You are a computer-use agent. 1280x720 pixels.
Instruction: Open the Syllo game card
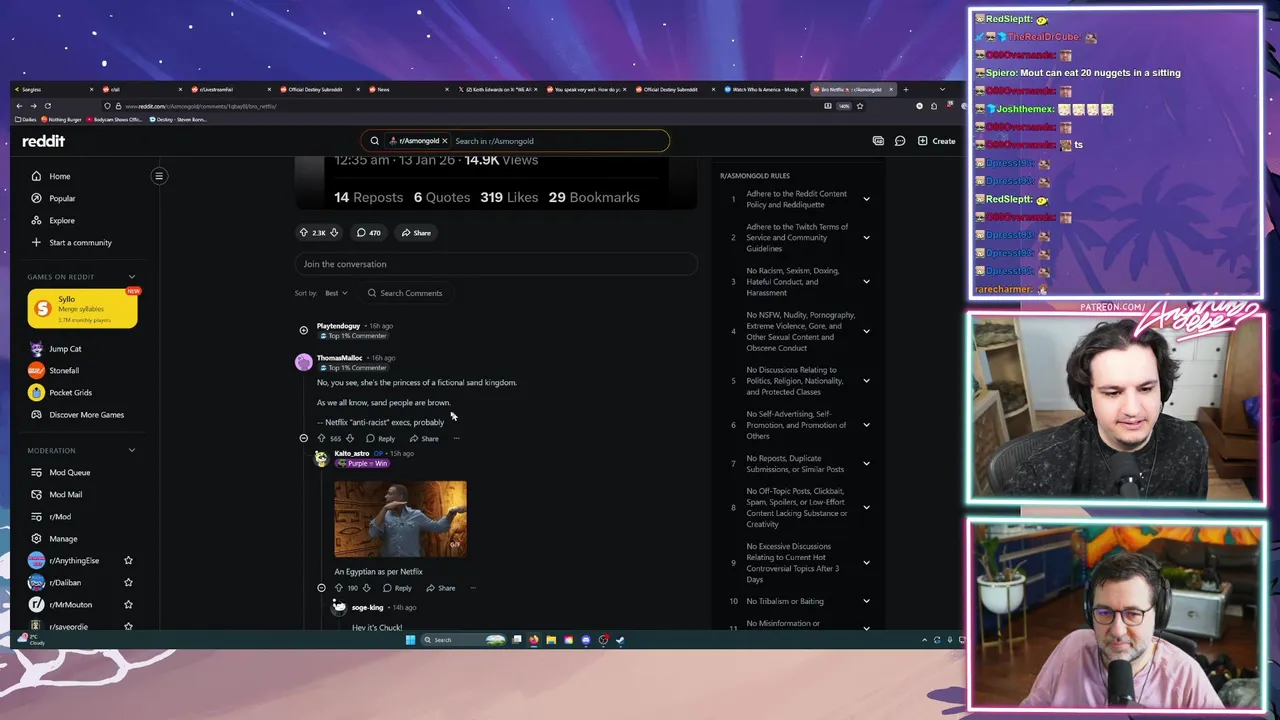point(82,309)
